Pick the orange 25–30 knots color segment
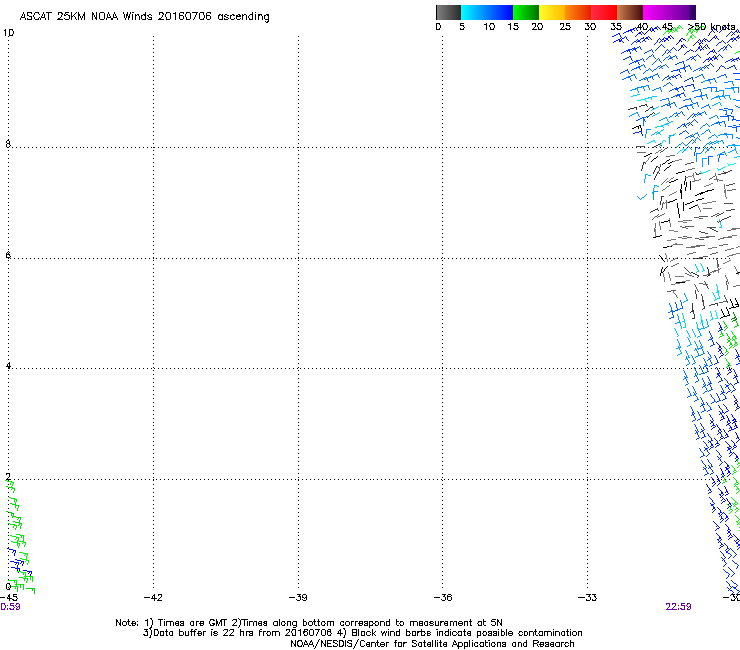 tap(578, 12)
